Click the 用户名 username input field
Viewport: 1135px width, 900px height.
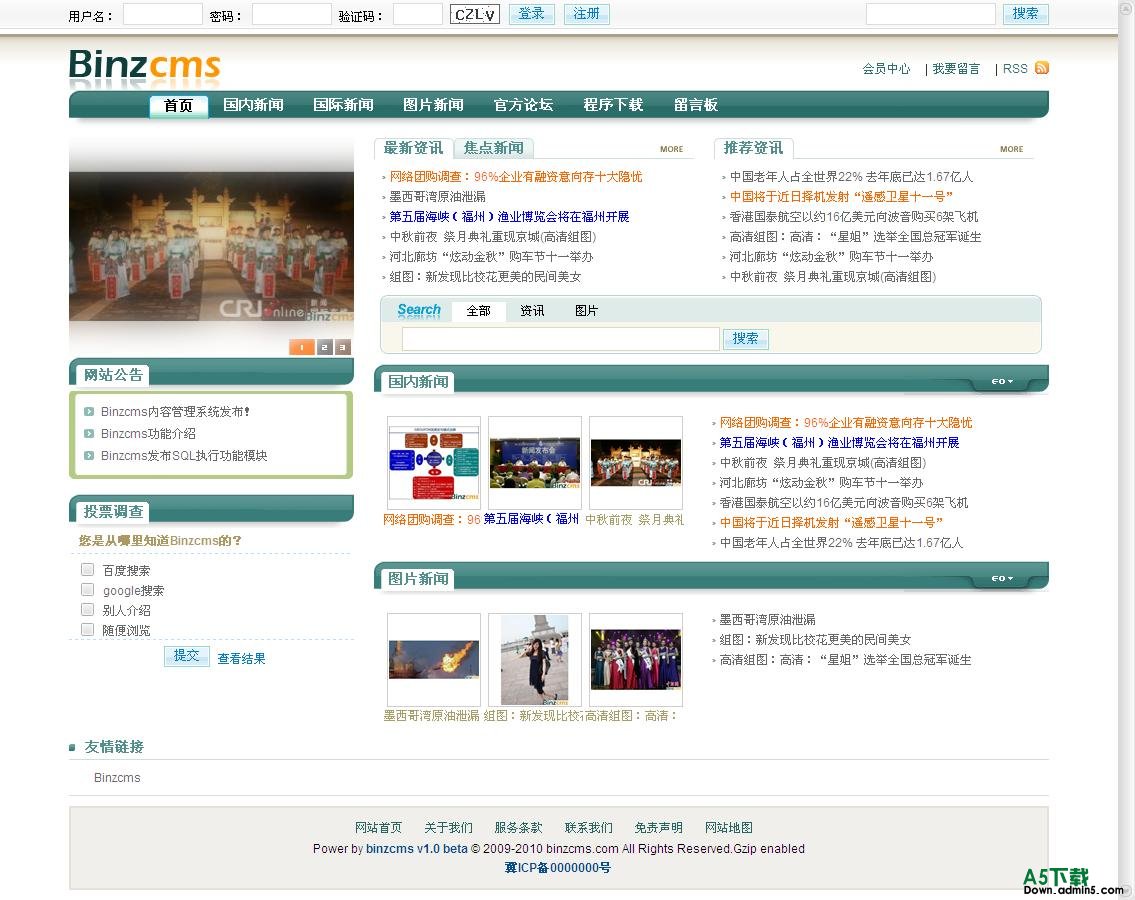coord(162,14)
